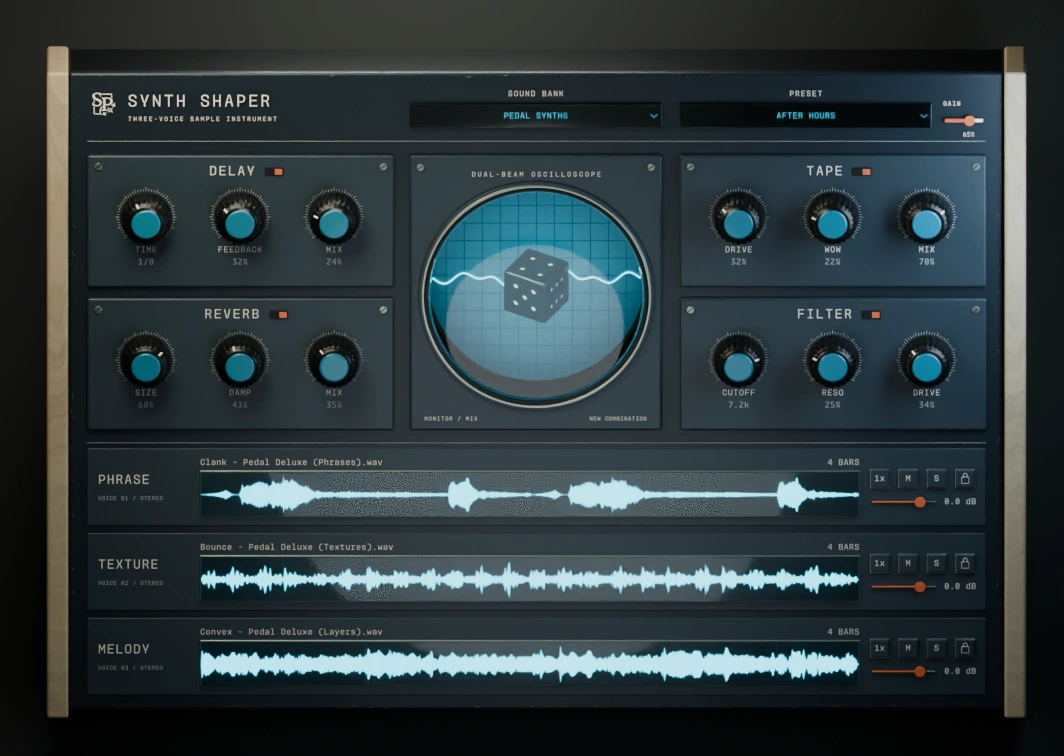Click the Tape Mix knob
This screenshot has width=1064, height=756.
pos(926,219)
